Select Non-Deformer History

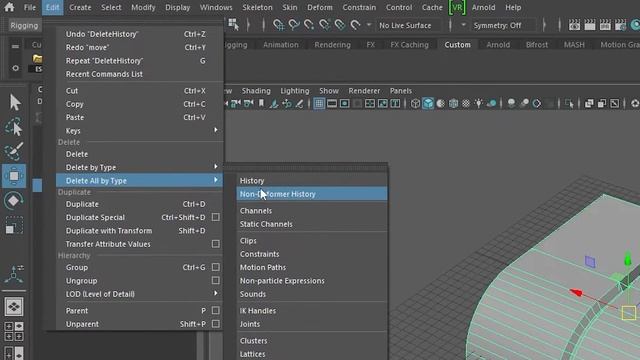point(312,194)
